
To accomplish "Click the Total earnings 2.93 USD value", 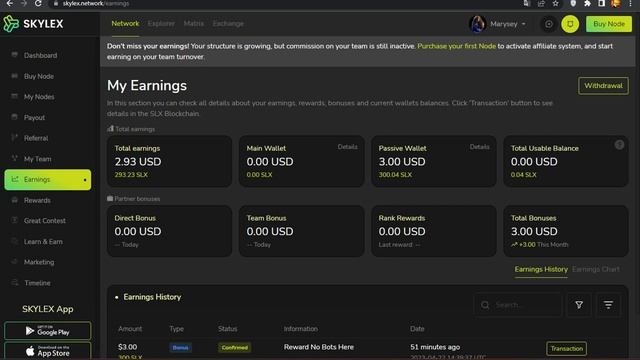I will [138, 162].
